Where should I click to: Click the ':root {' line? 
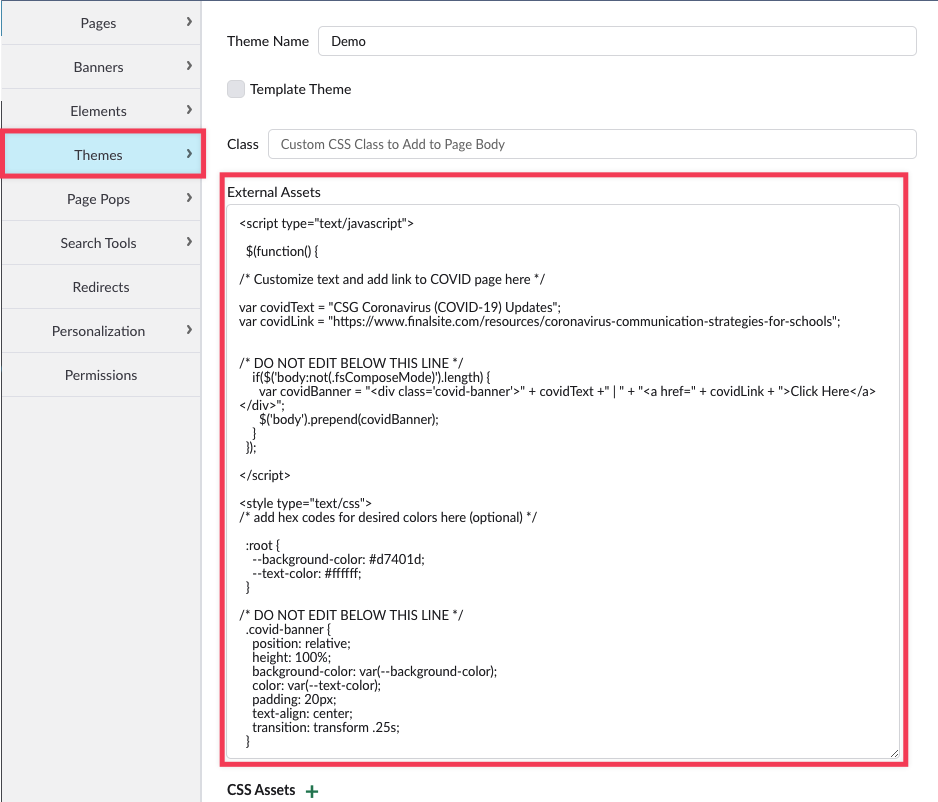[262, 545]
